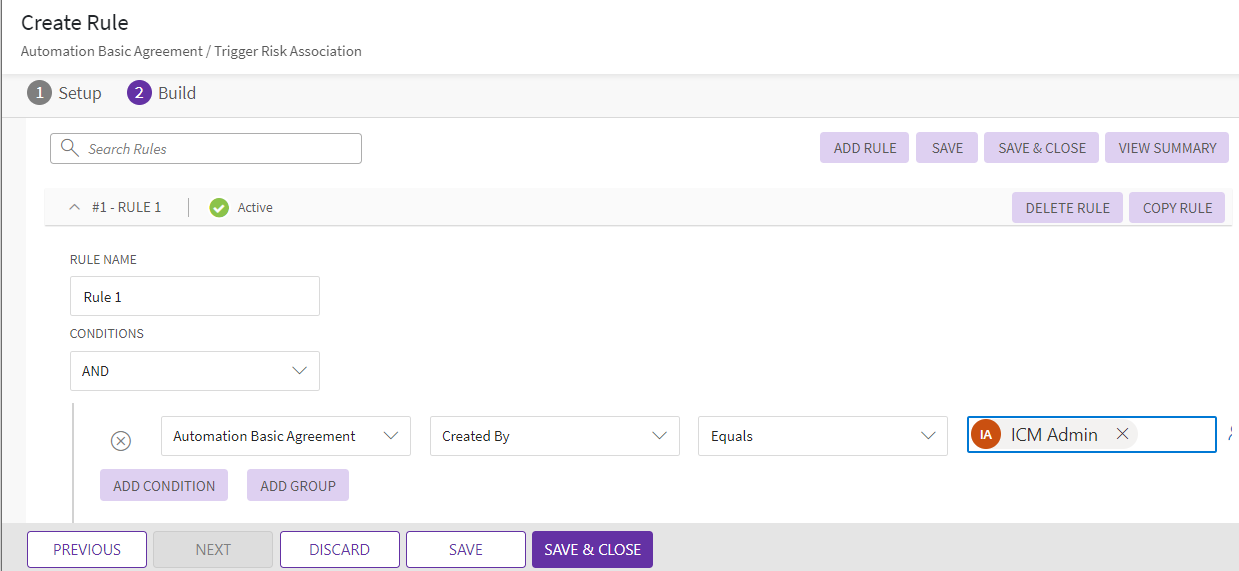This screenshot has width=1239, height=571.
Task: Open the Created By attribute dropdown
Action: (554, 436)
